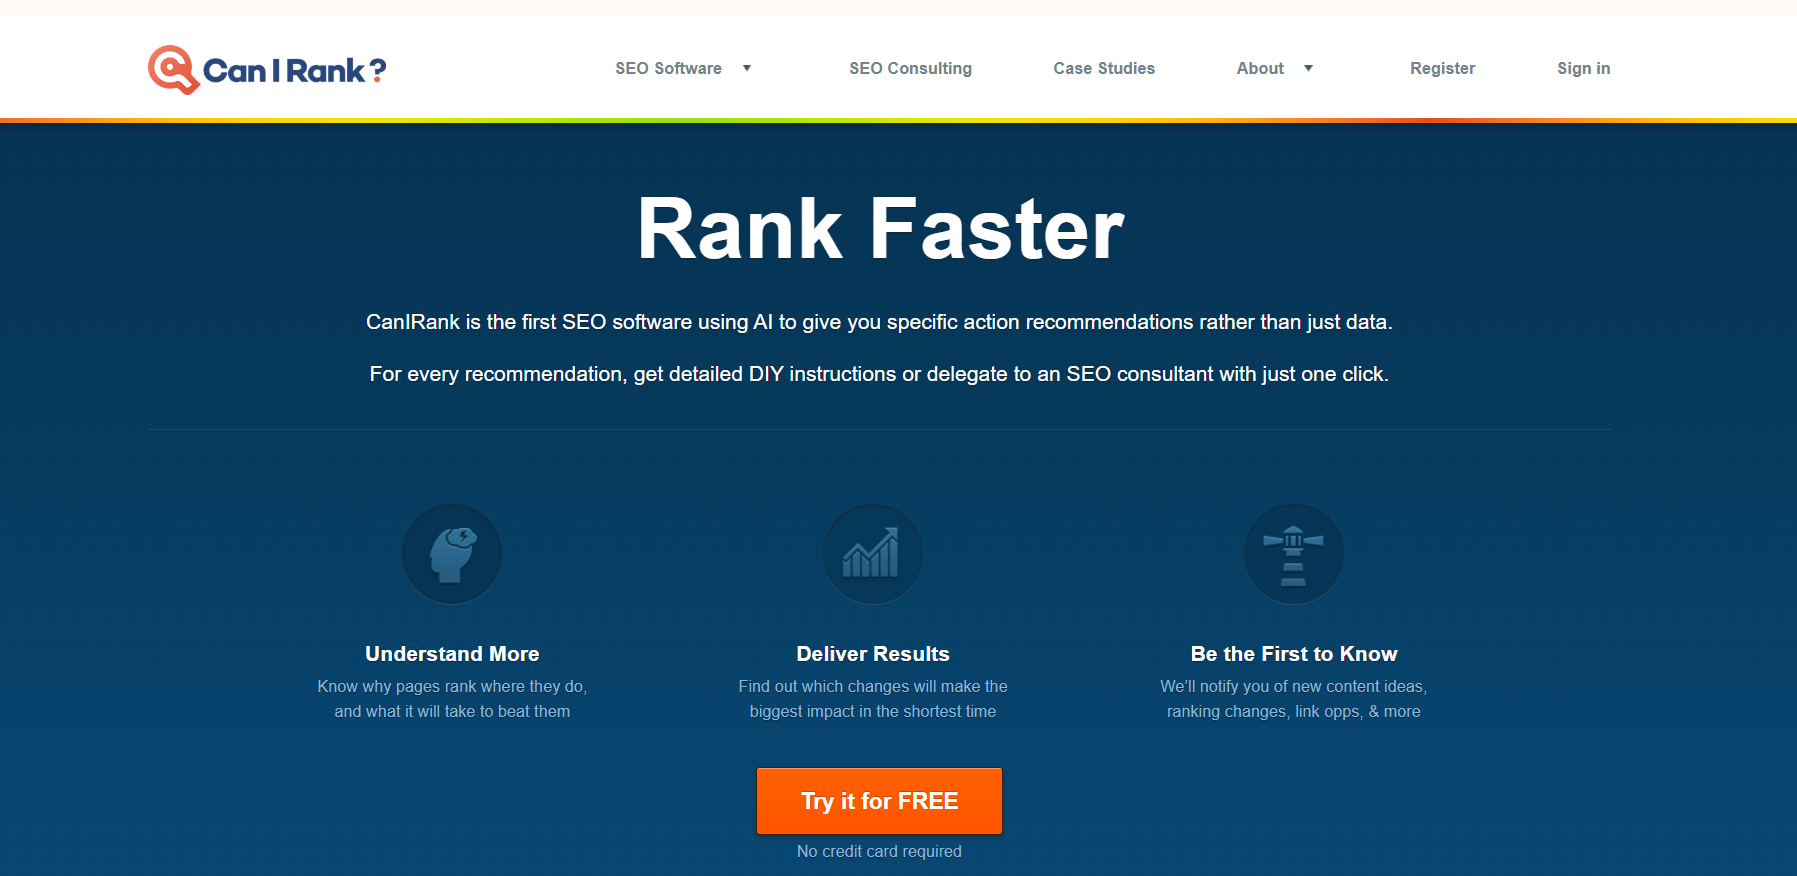Click the CanIRank magnifier logo icon
Viewport: 1797px width, 876px height.
(x=173, y=70)
